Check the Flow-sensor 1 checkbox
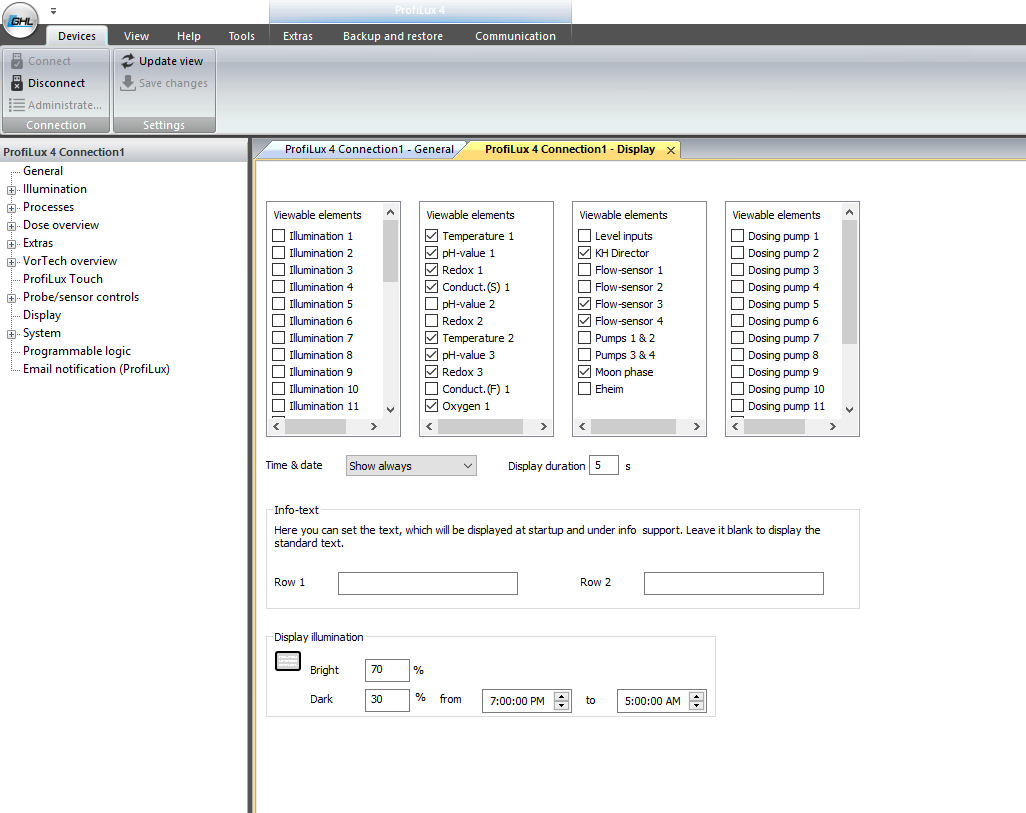Image resolution: width=1026 pixels, height=813 pixels. (x=584, y=270)
